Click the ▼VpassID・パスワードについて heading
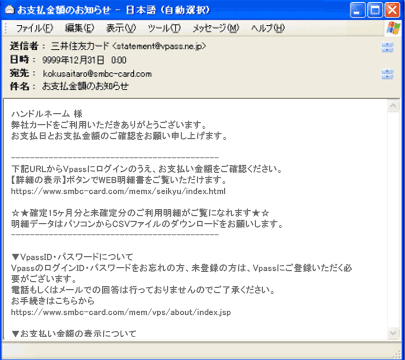 72,257
